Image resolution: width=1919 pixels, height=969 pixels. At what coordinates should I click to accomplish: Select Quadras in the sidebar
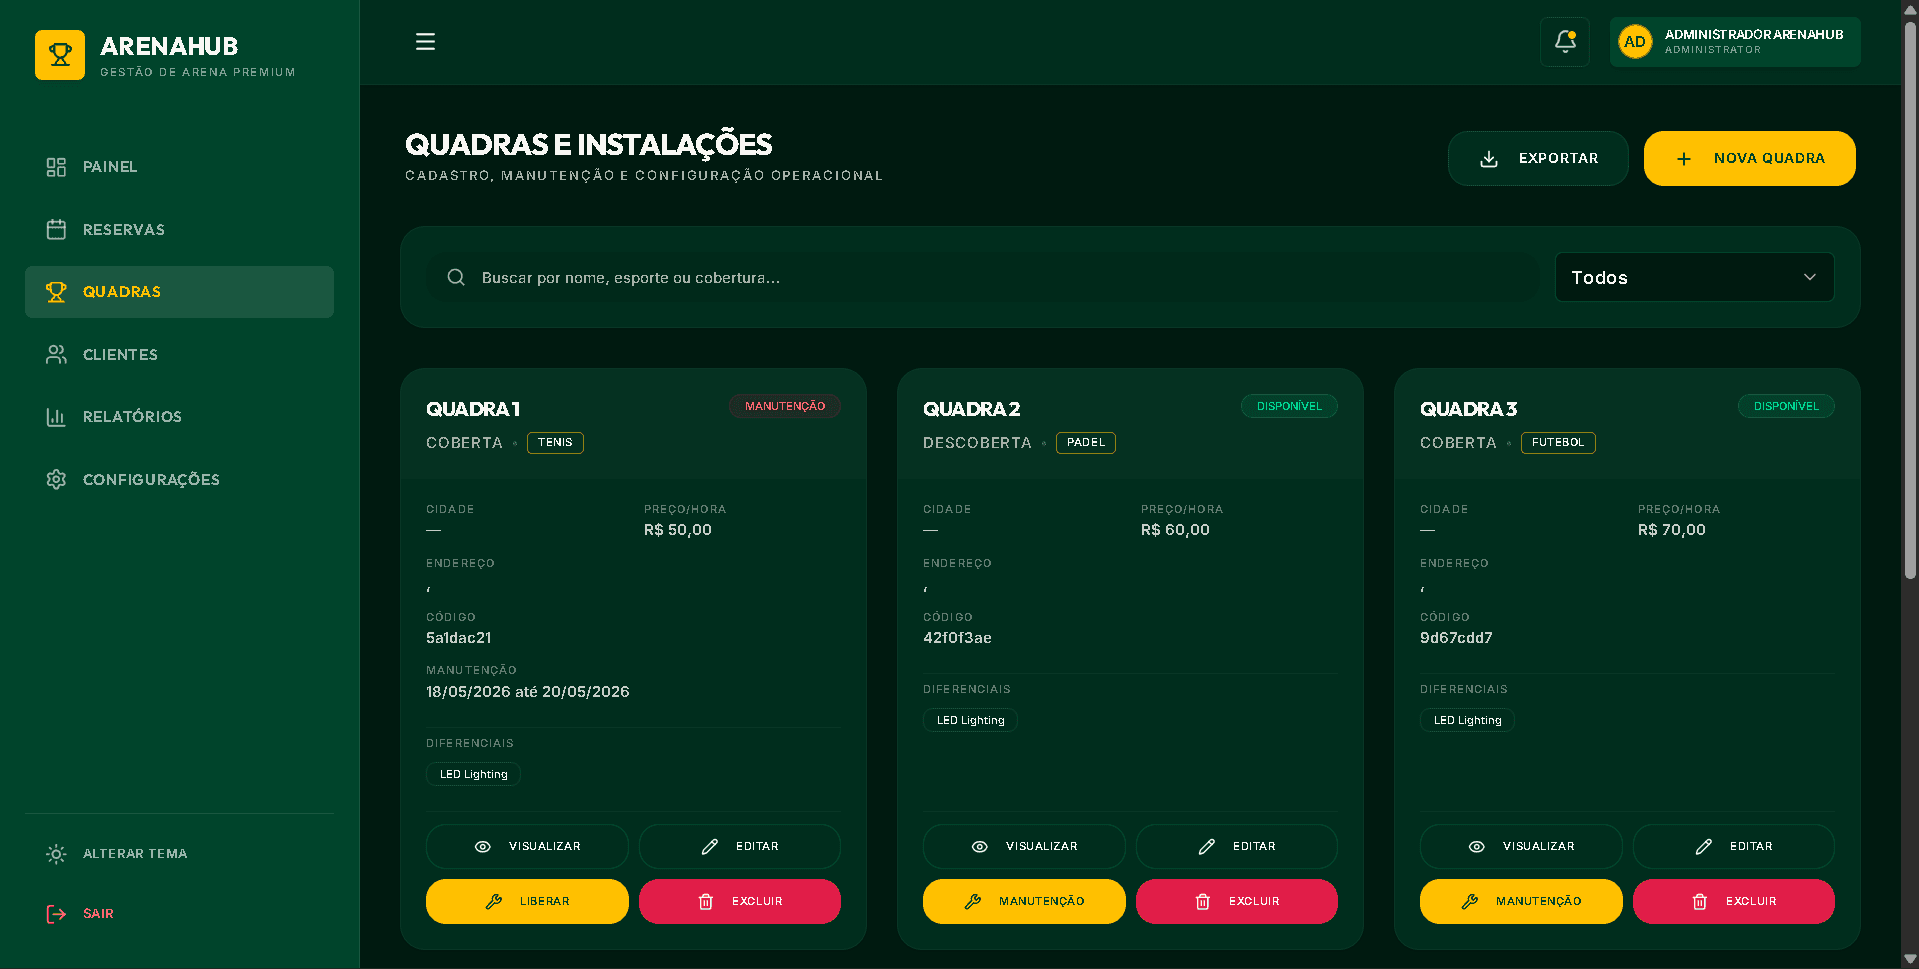click(x=180, y=292)
